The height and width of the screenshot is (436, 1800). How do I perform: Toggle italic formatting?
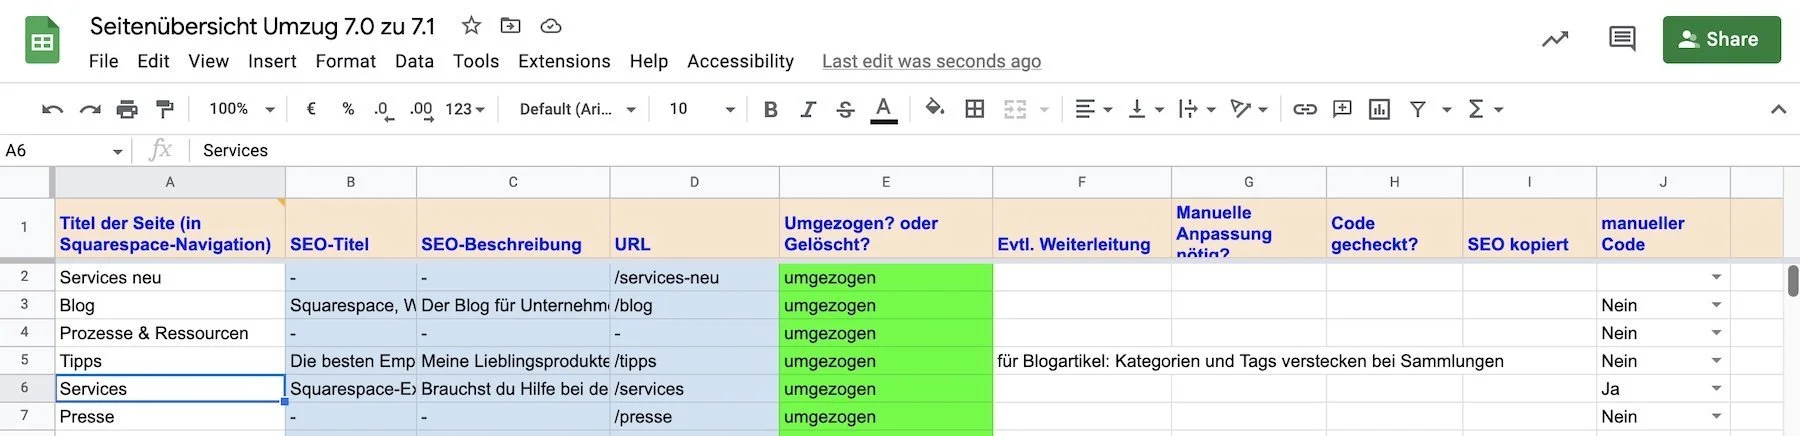pos(808,109)
